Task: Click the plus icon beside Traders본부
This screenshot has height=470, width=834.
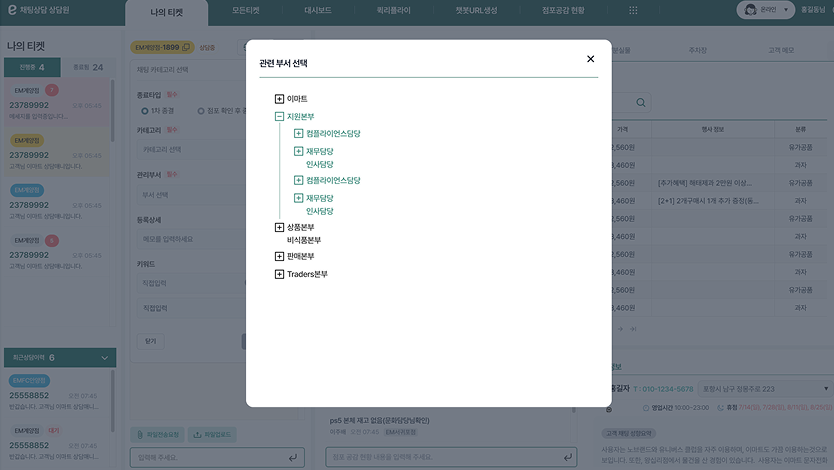Action: [x=279, y=274]
